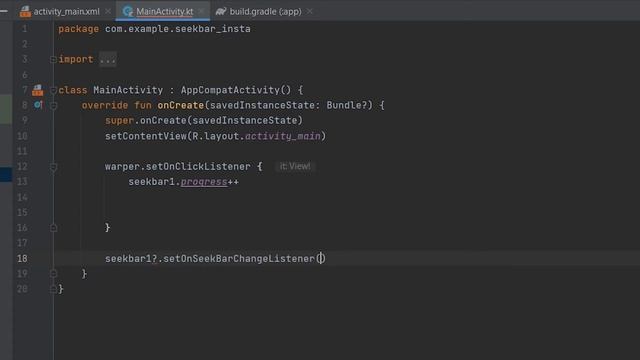Image resolution: width=640 pixels, height=360 pixels.
Task: Close the activity_main.xml tab
Action: click(108, 11)
